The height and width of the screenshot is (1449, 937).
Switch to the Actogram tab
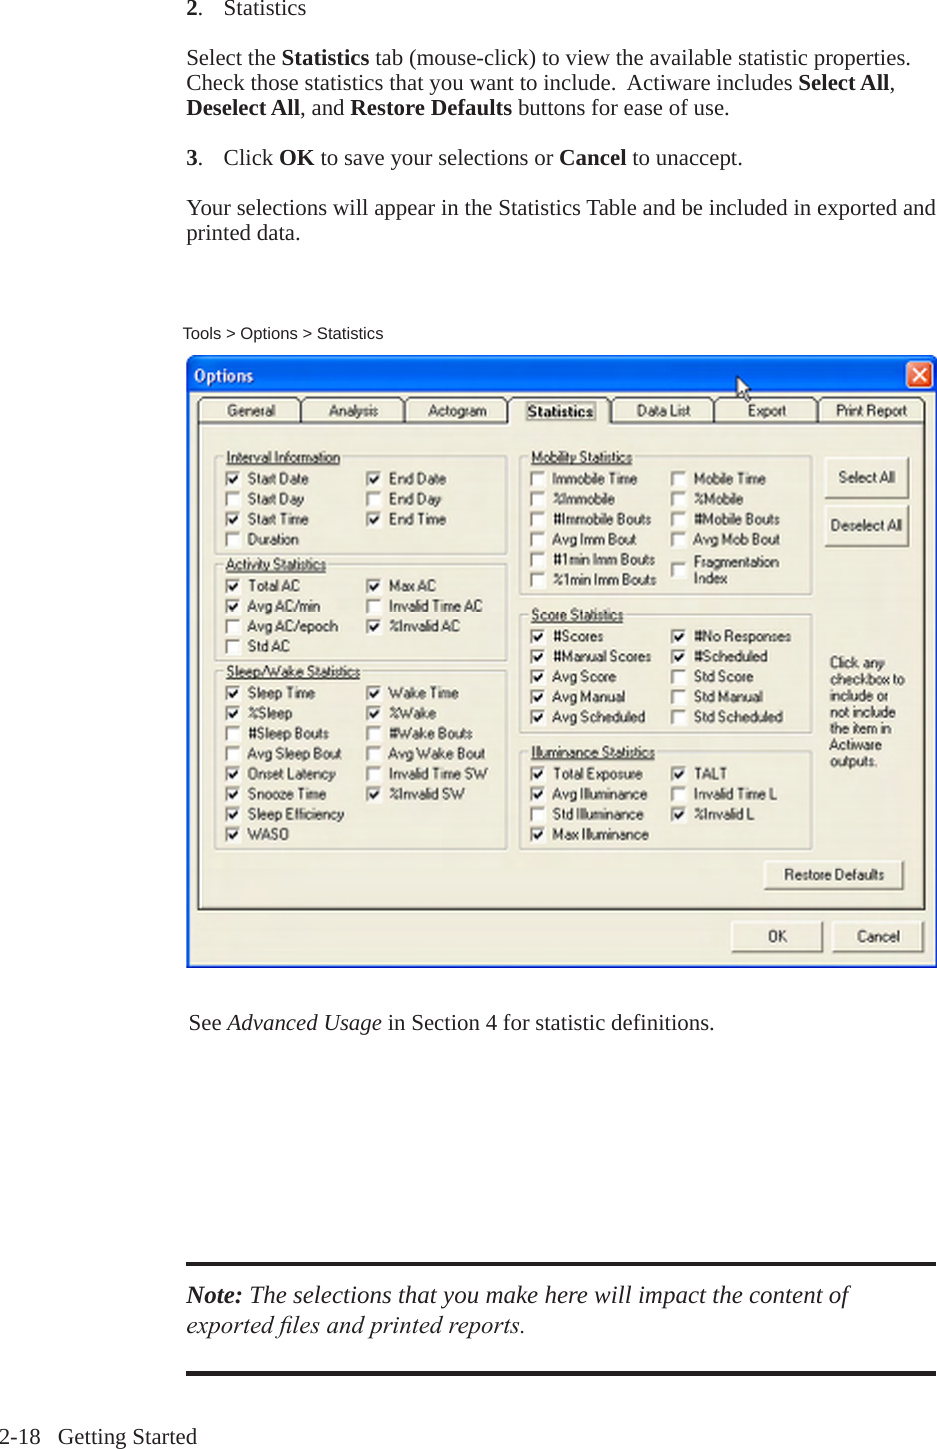tap(456, 410)
